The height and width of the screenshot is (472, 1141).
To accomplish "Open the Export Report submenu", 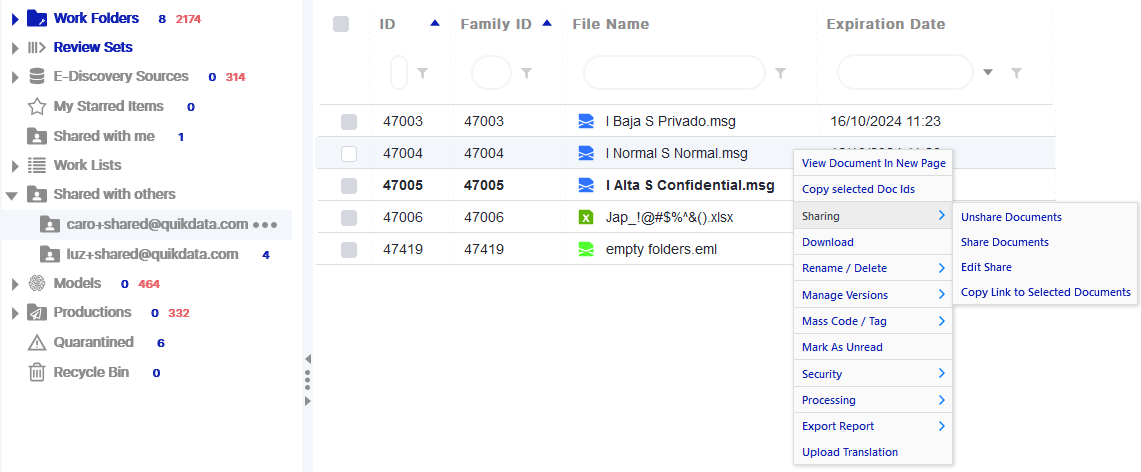I will click(872, 426).
